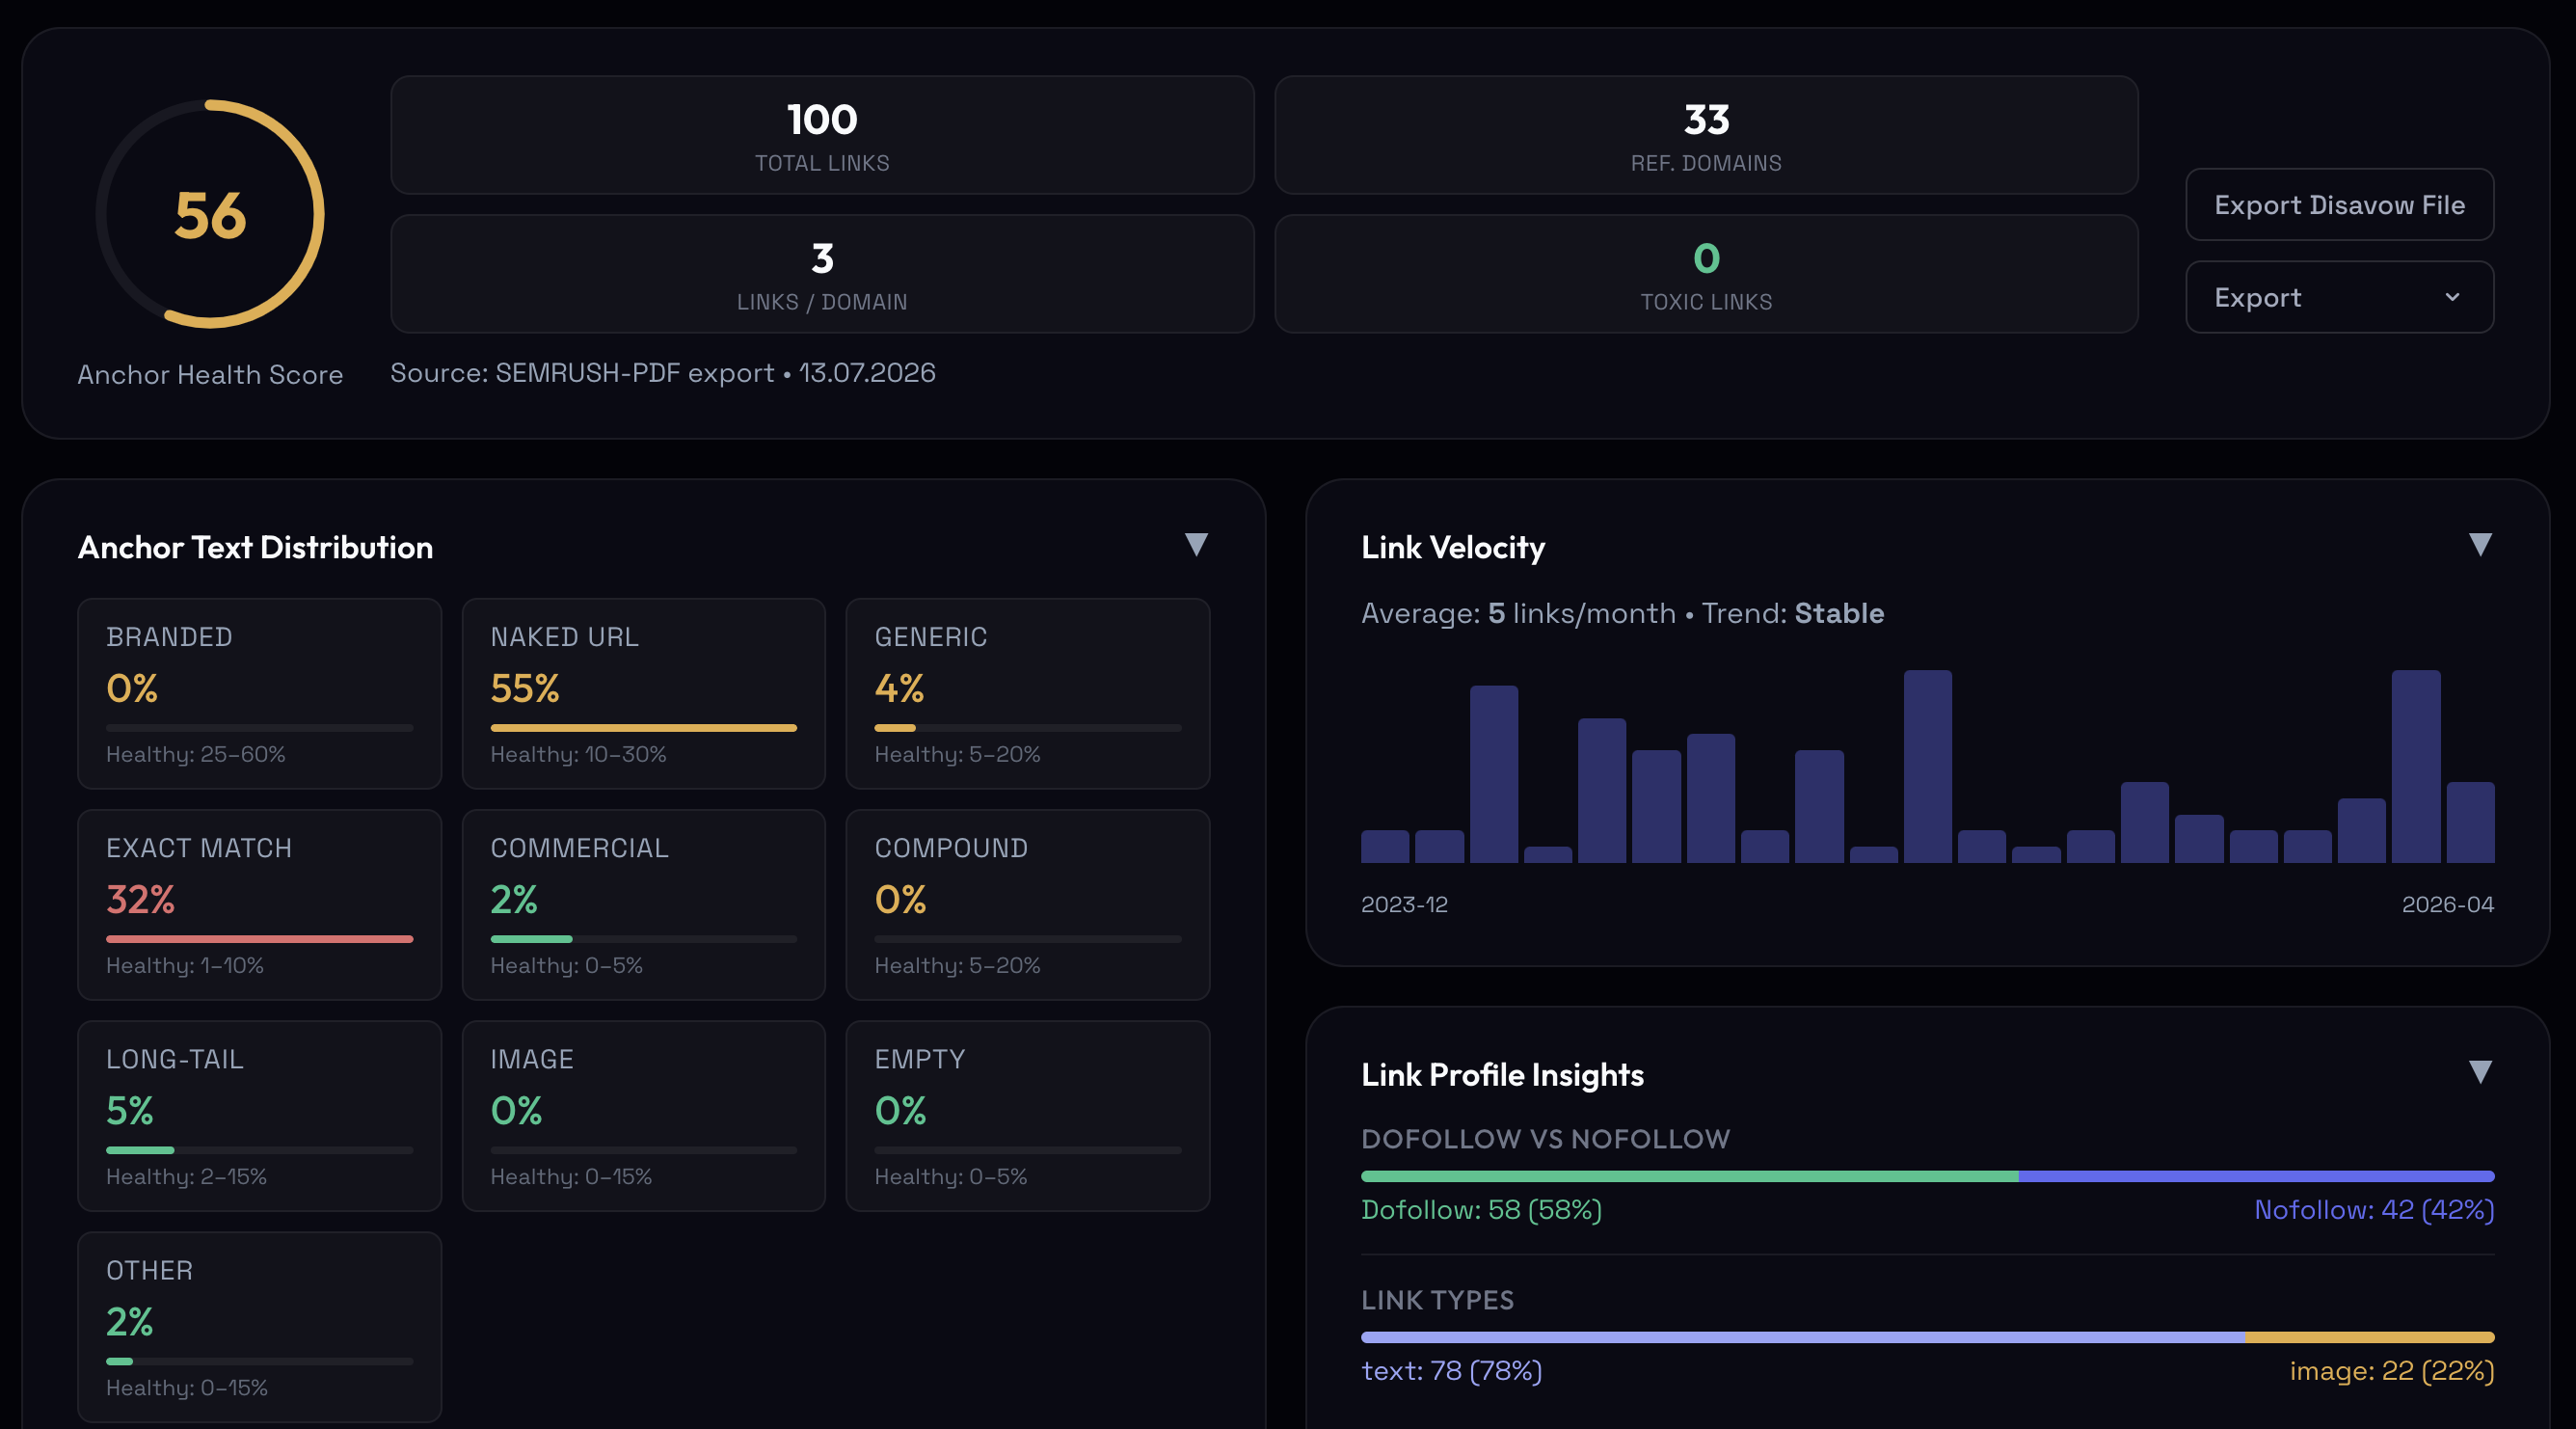Click 'Nofollow: 42 (42%)' label
The height and width of the screenshot is (1429, 2576).
click(x=2374, y=1210)
